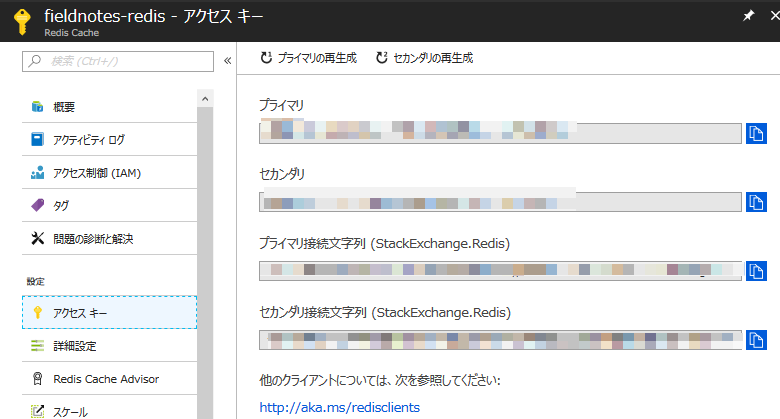Screen dimensions: 780x419
Task: Pin the blade using the pushpin icon
Action: pos(748,15)
